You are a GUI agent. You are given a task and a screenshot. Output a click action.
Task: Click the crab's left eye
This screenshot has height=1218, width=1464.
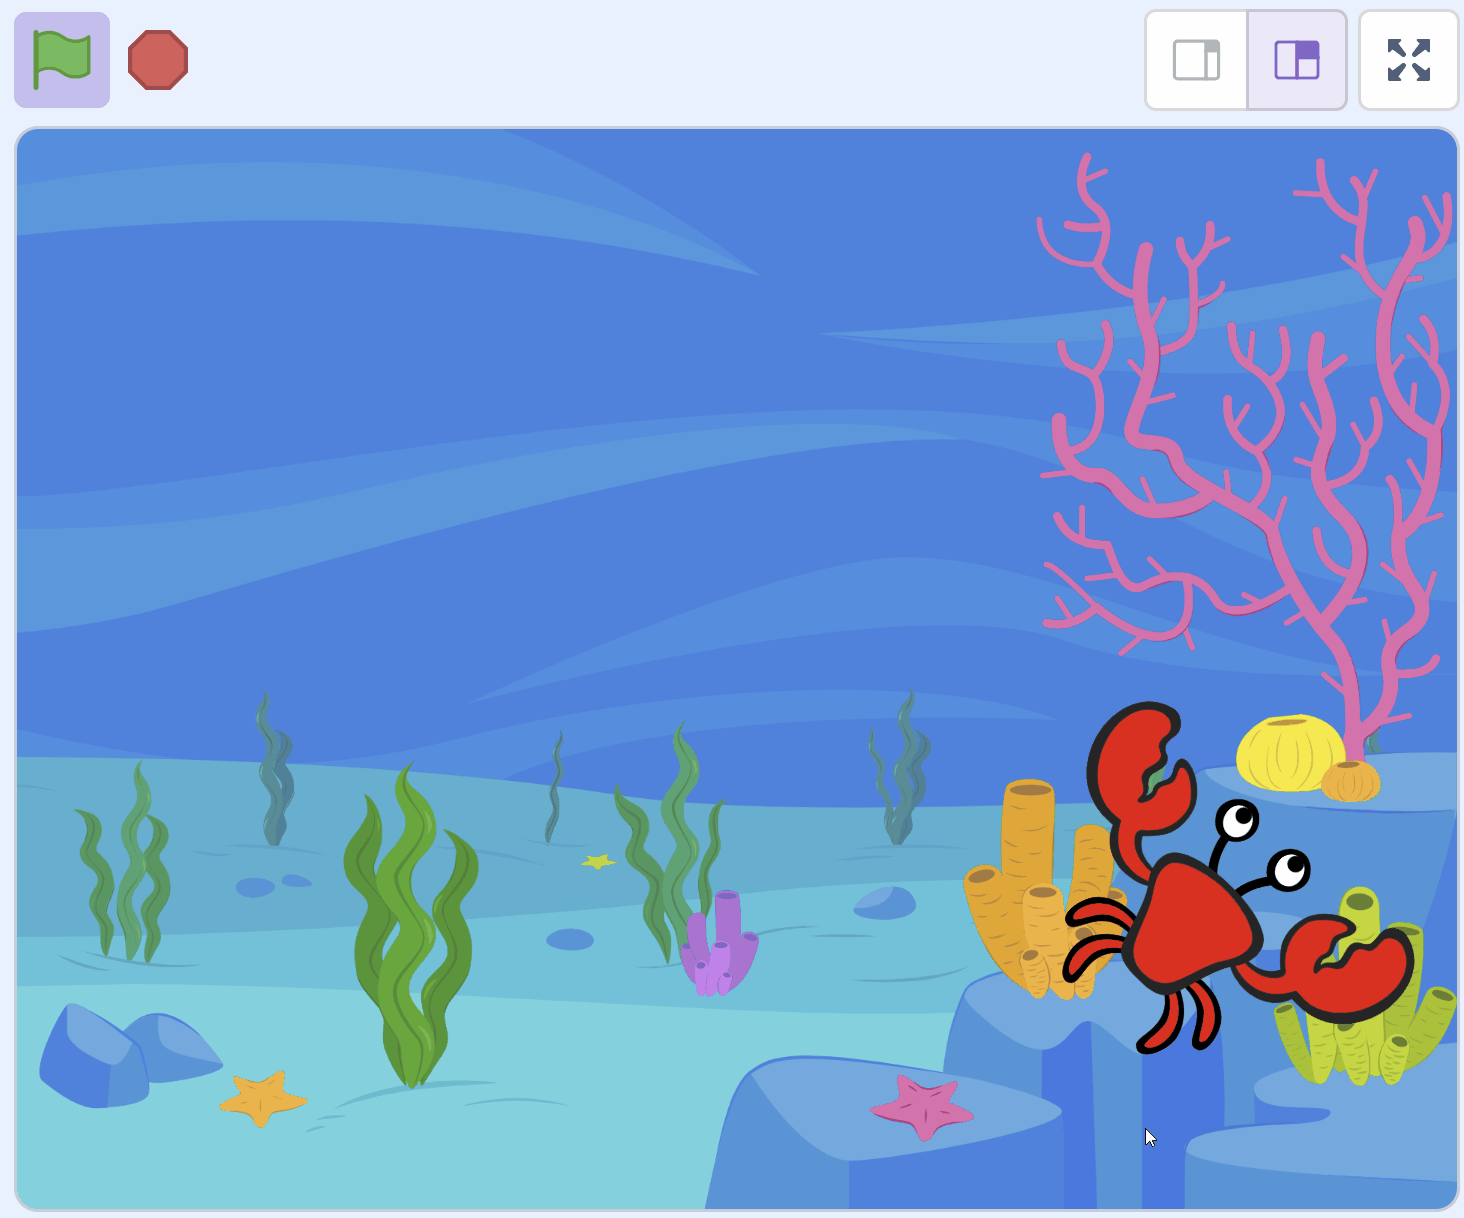1239,820
